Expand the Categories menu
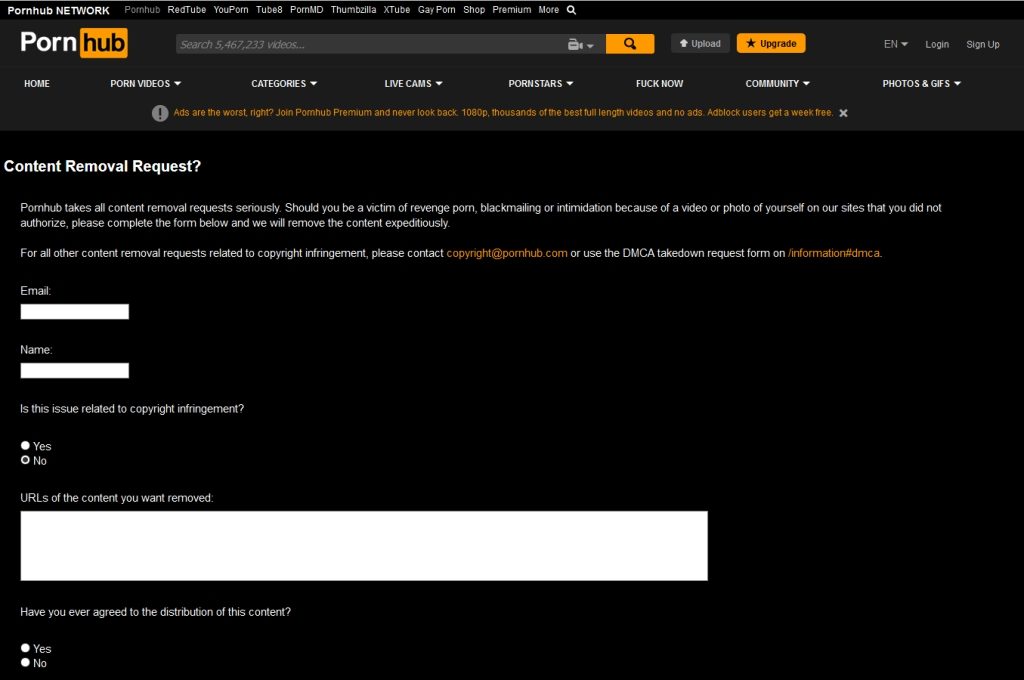 coord(284,84)
